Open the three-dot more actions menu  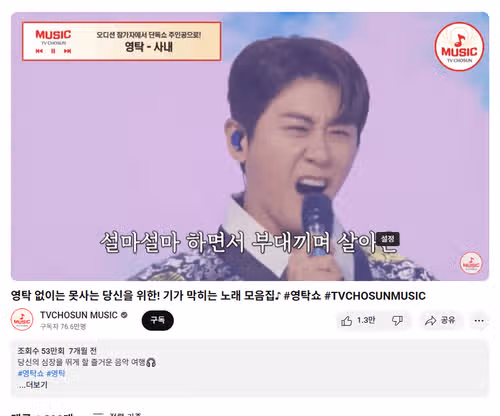point(479,321)
